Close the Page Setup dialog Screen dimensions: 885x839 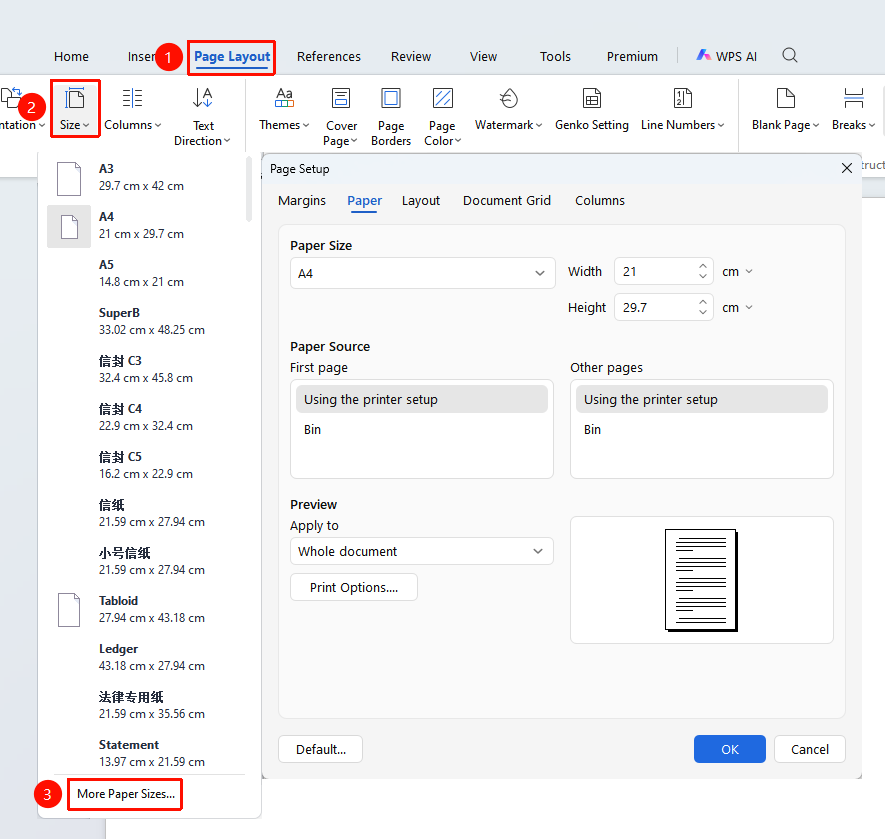847,168
